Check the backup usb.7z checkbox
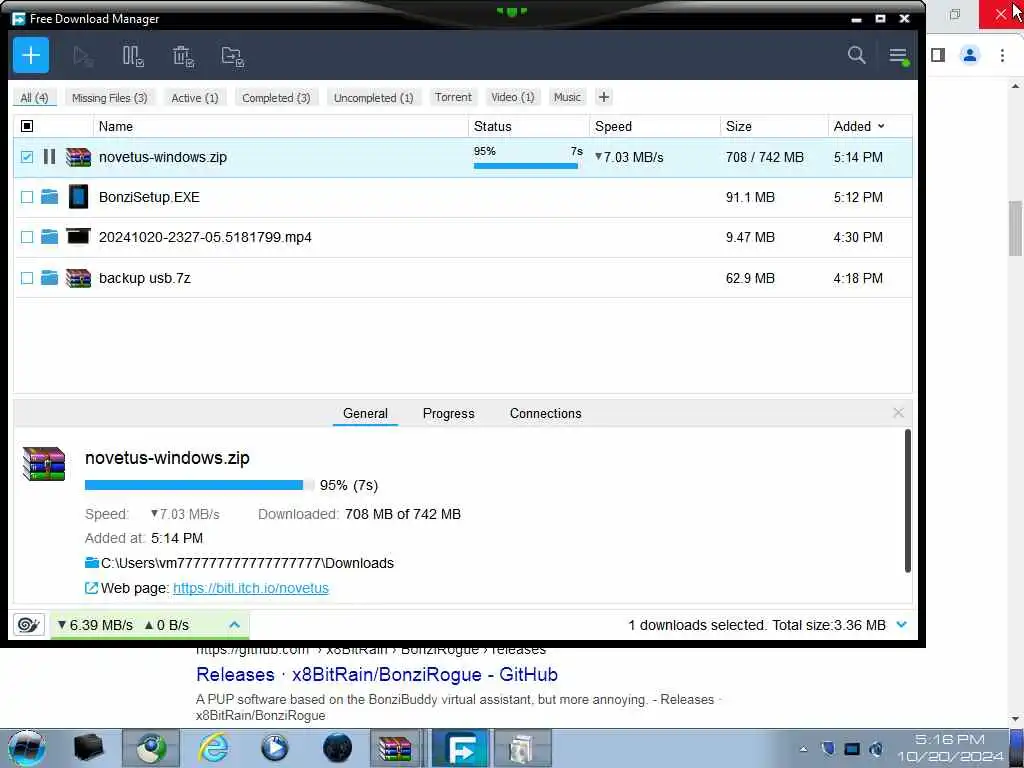1024x768 pixels. tap(27, 278)
